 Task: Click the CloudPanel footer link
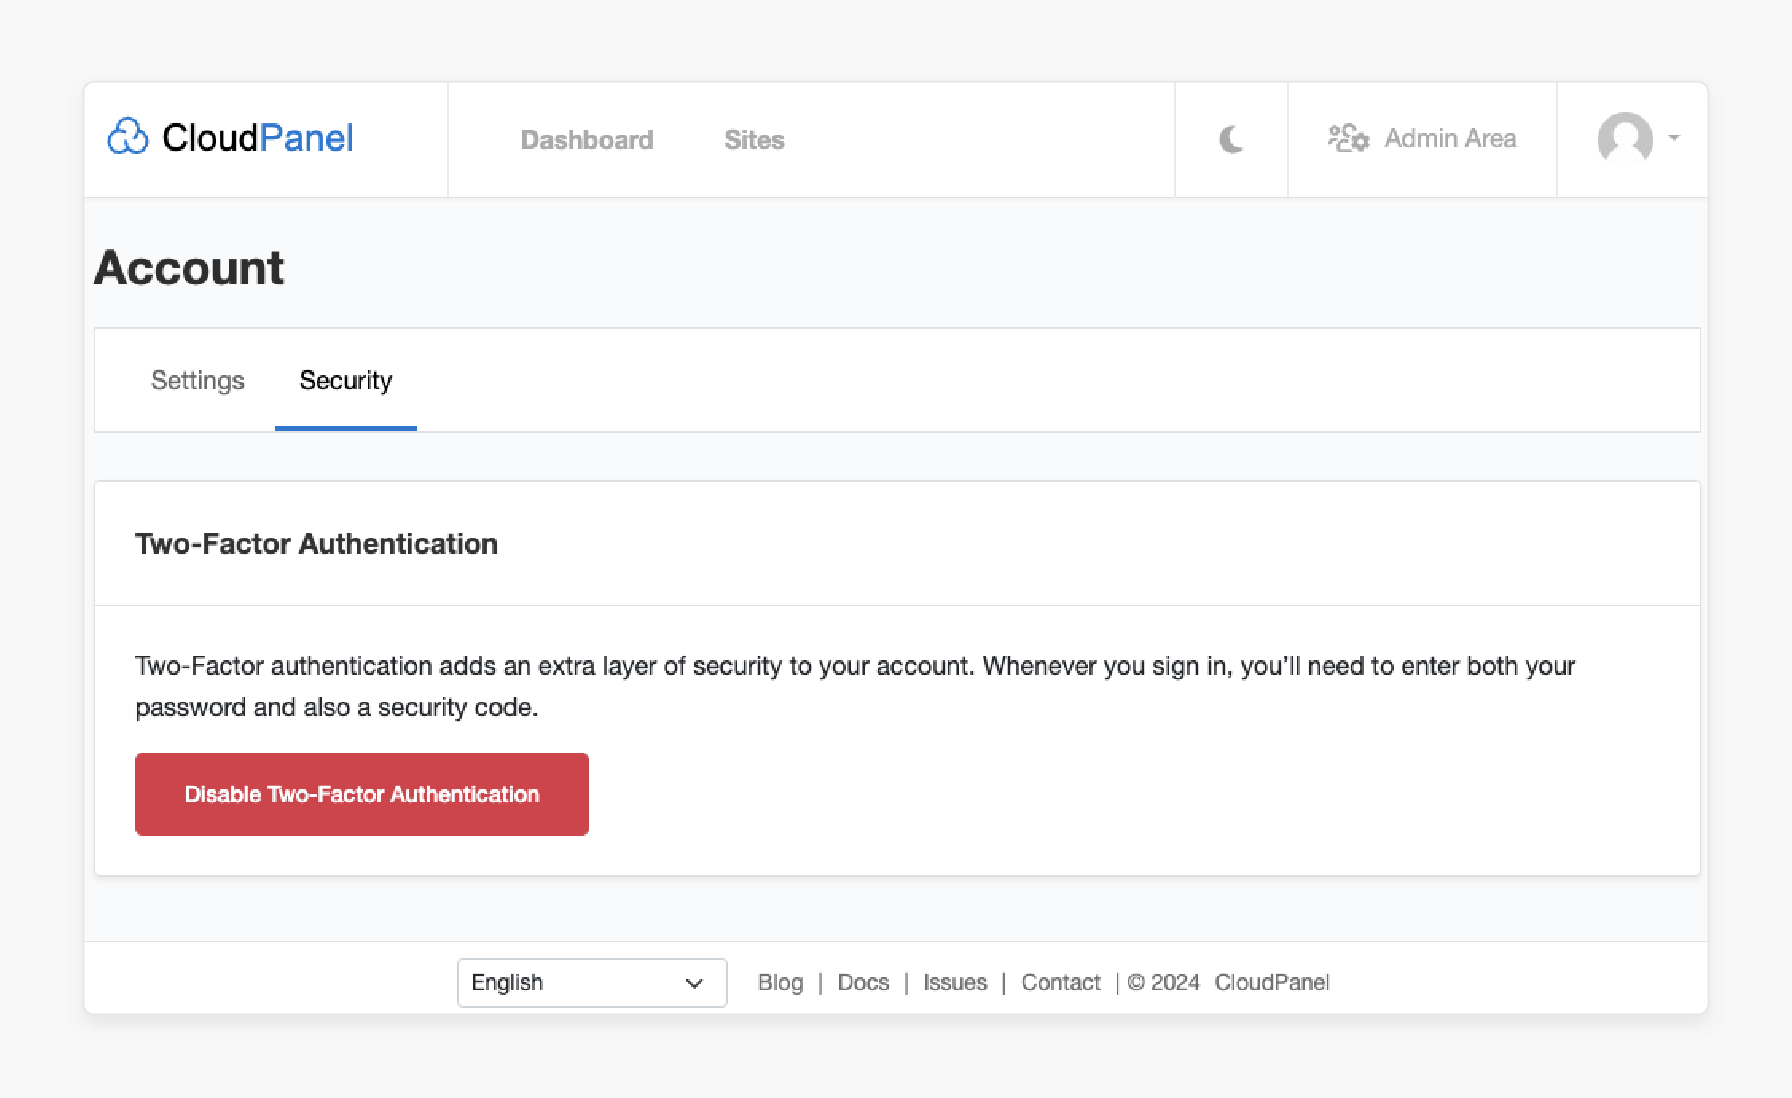click(x=1272, y=982)
